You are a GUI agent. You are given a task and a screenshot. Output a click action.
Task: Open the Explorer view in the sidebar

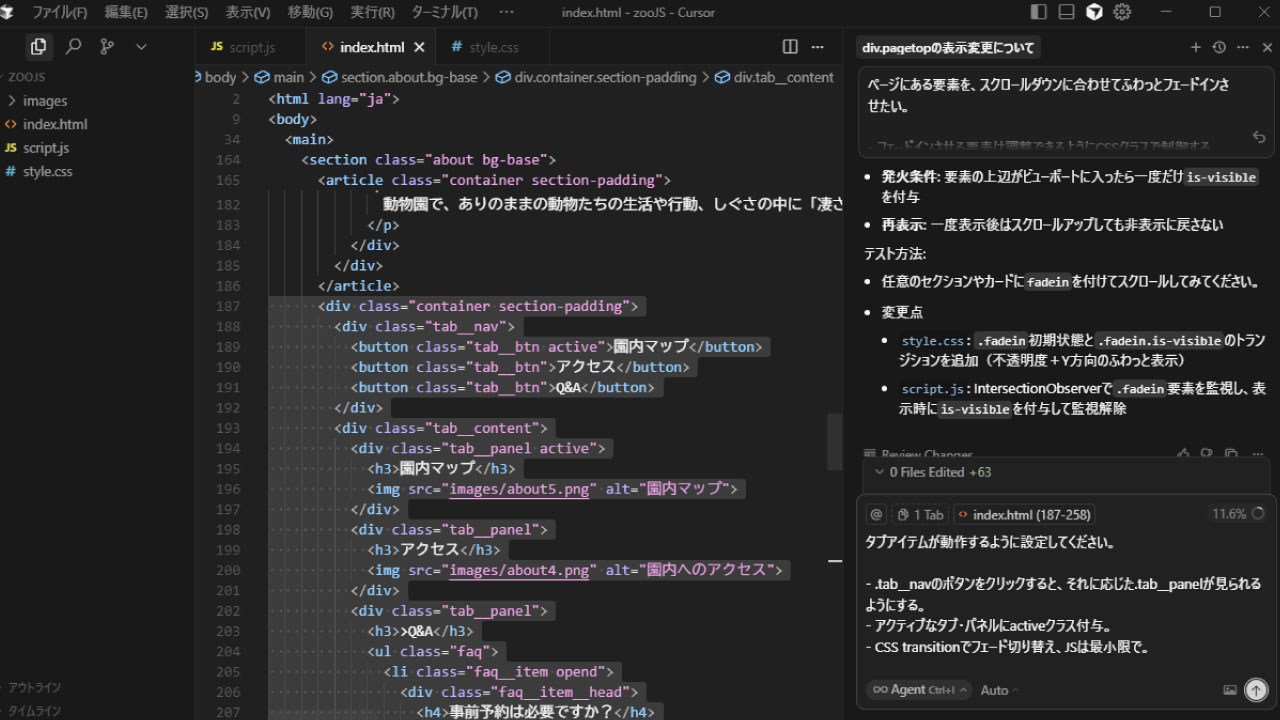point(38,47)
